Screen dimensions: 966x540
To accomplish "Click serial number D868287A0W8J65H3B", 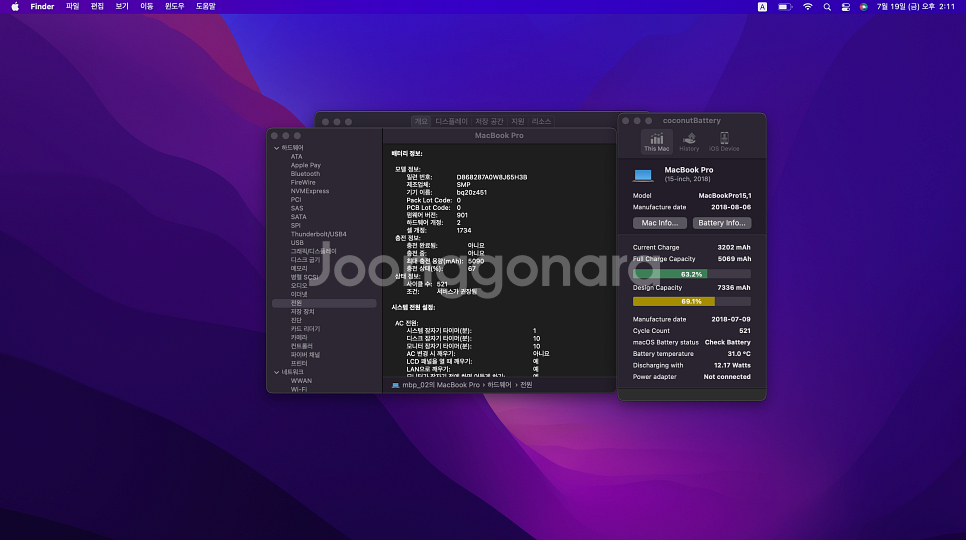I will click(x=492, y=177).
